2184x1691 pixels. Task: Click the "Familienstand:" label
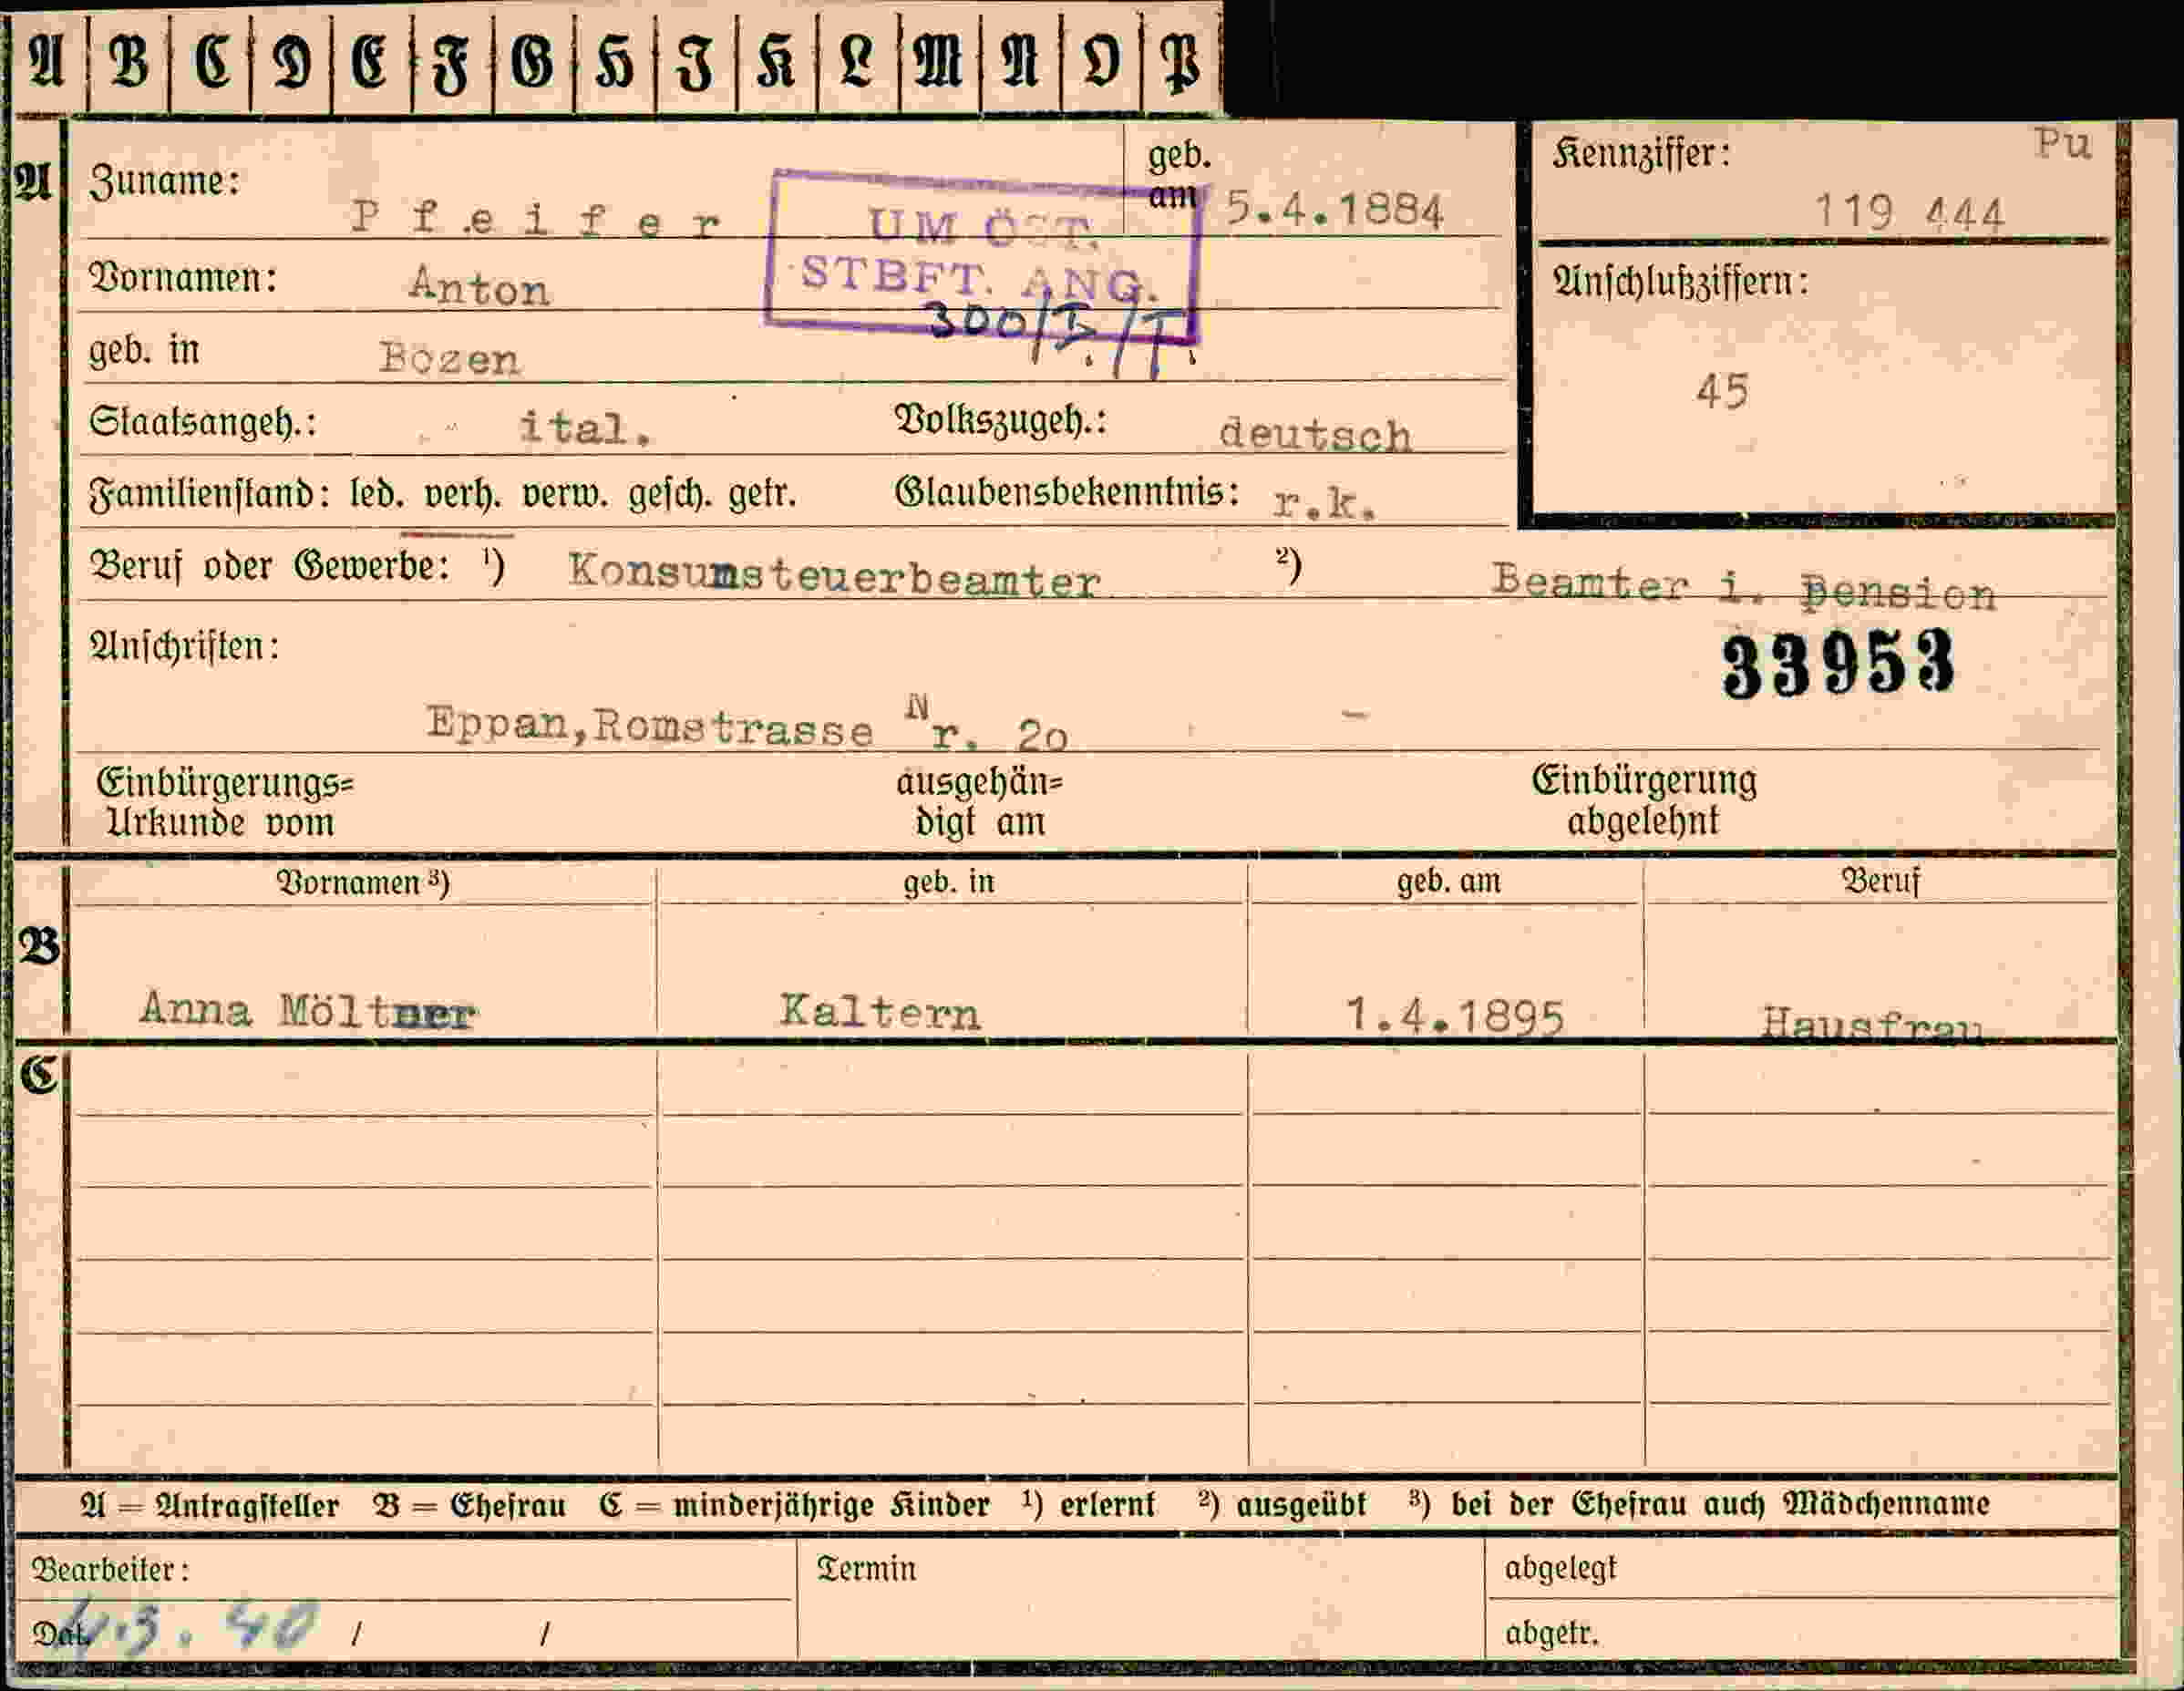coord(210,495)
